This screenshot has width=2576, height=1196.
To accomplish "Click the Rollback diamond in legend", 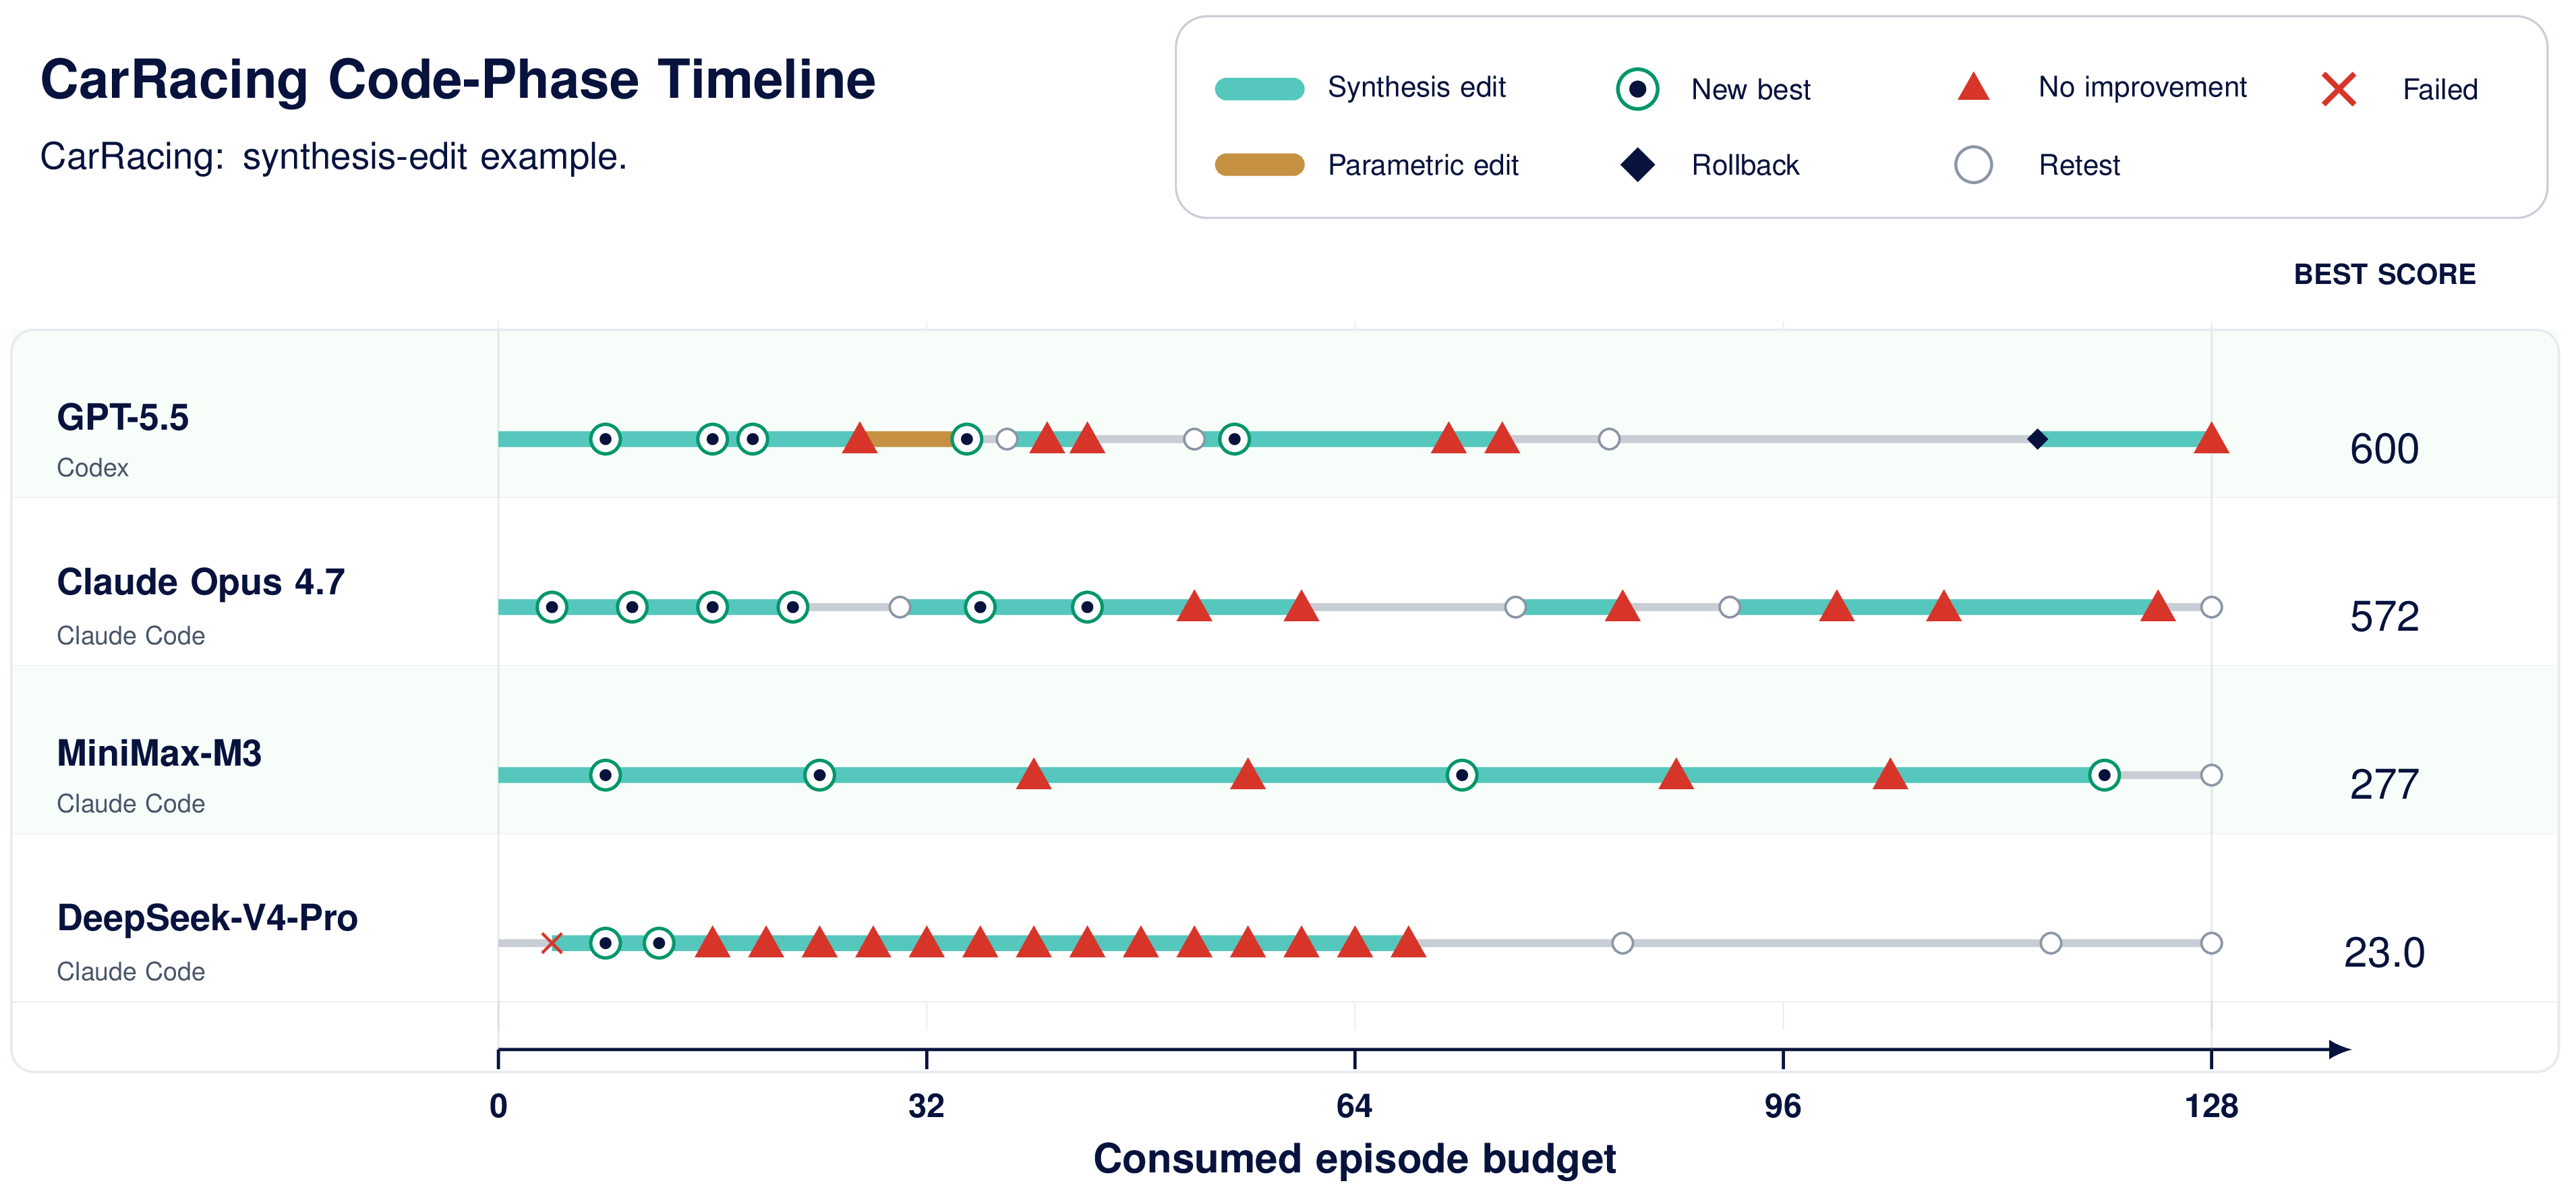I will pos(1637,165).
